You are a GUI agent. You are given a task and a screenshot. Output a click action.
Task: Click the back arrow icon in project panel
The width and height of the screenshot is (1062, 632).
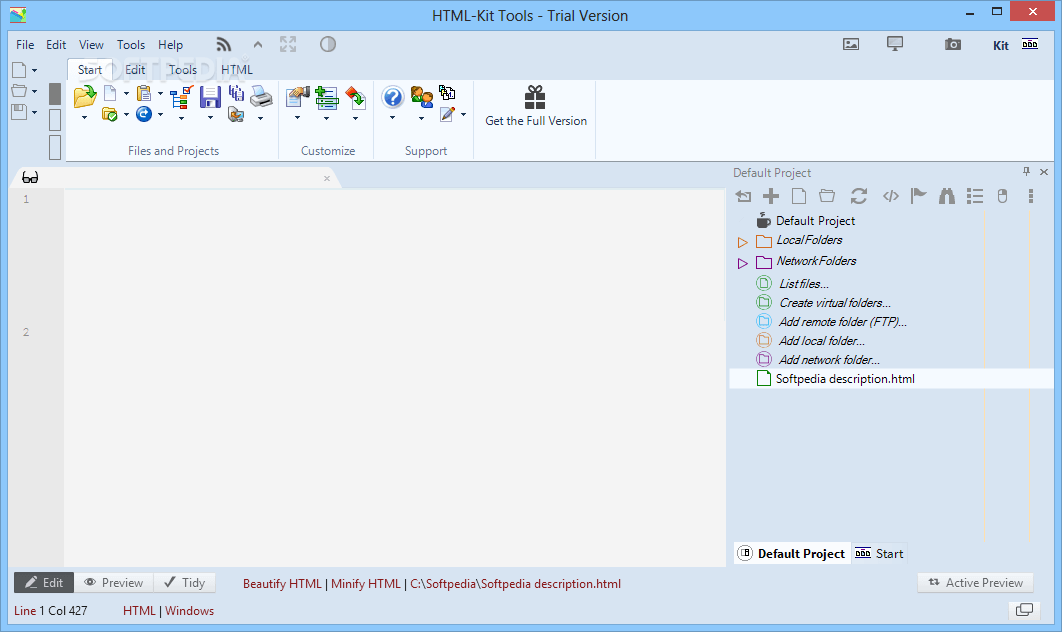click(743, 196)
